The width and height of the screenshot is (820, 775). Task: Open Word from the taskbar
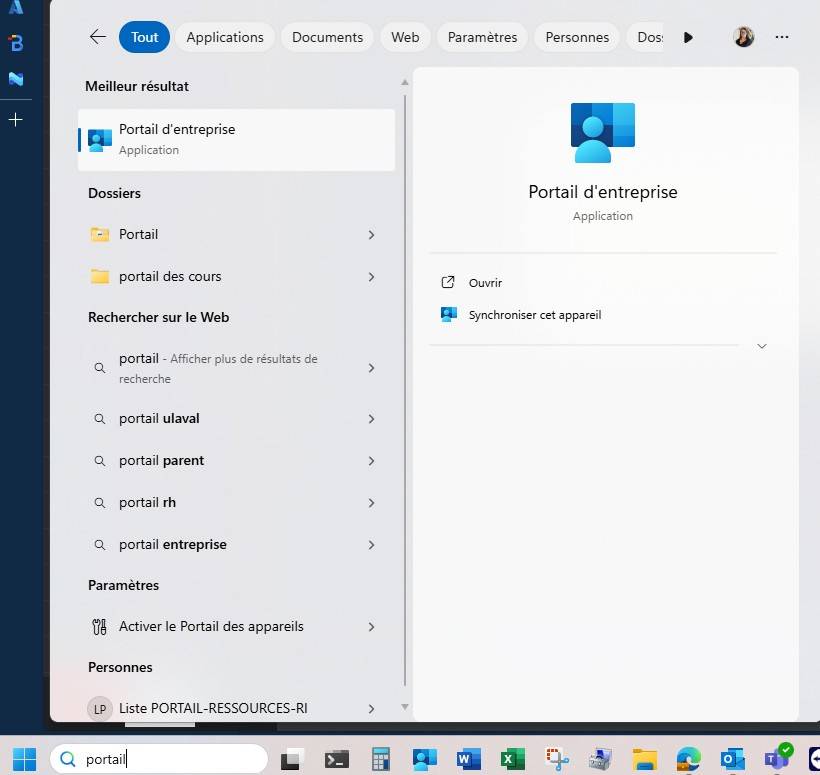(x=468, y=759)
